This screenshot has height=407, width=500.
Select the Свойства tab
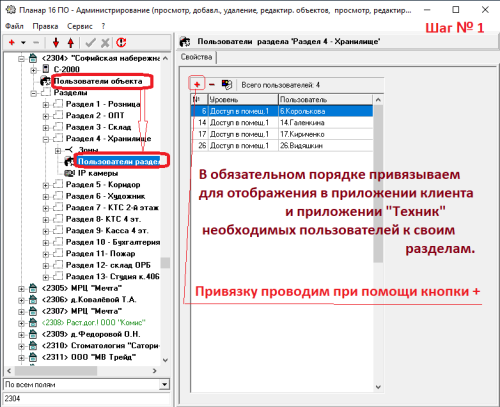pyautogui.click(x=196, y=57)
